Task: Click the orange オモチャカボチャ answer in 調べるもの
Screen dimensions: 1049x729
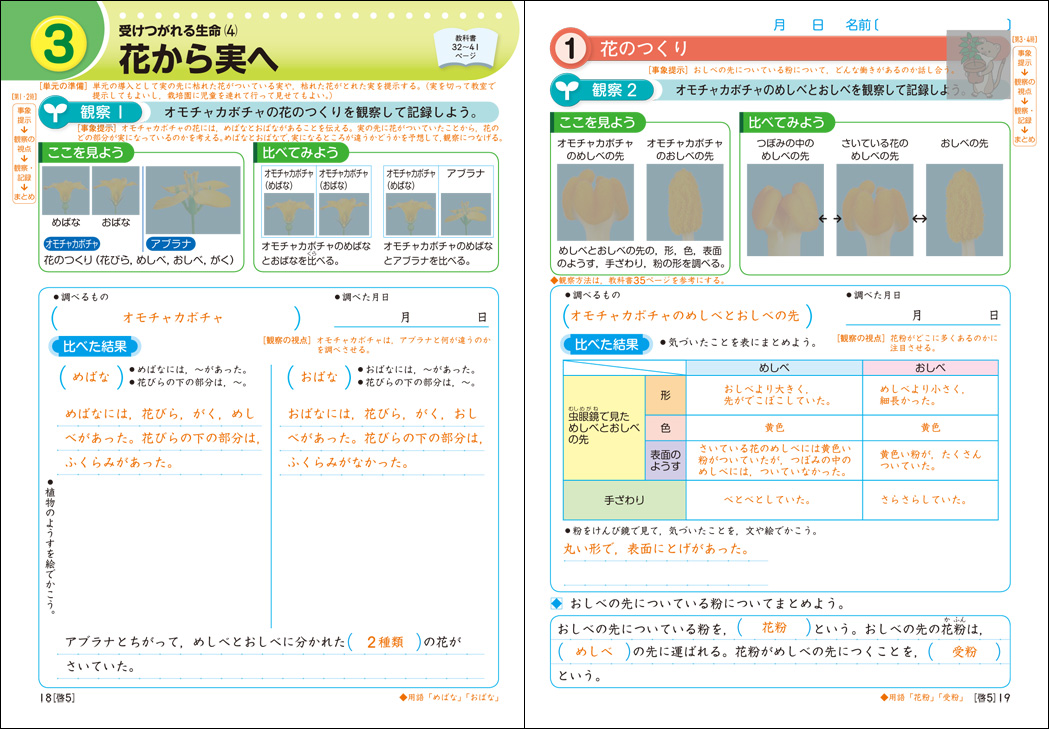Action: 173,318
